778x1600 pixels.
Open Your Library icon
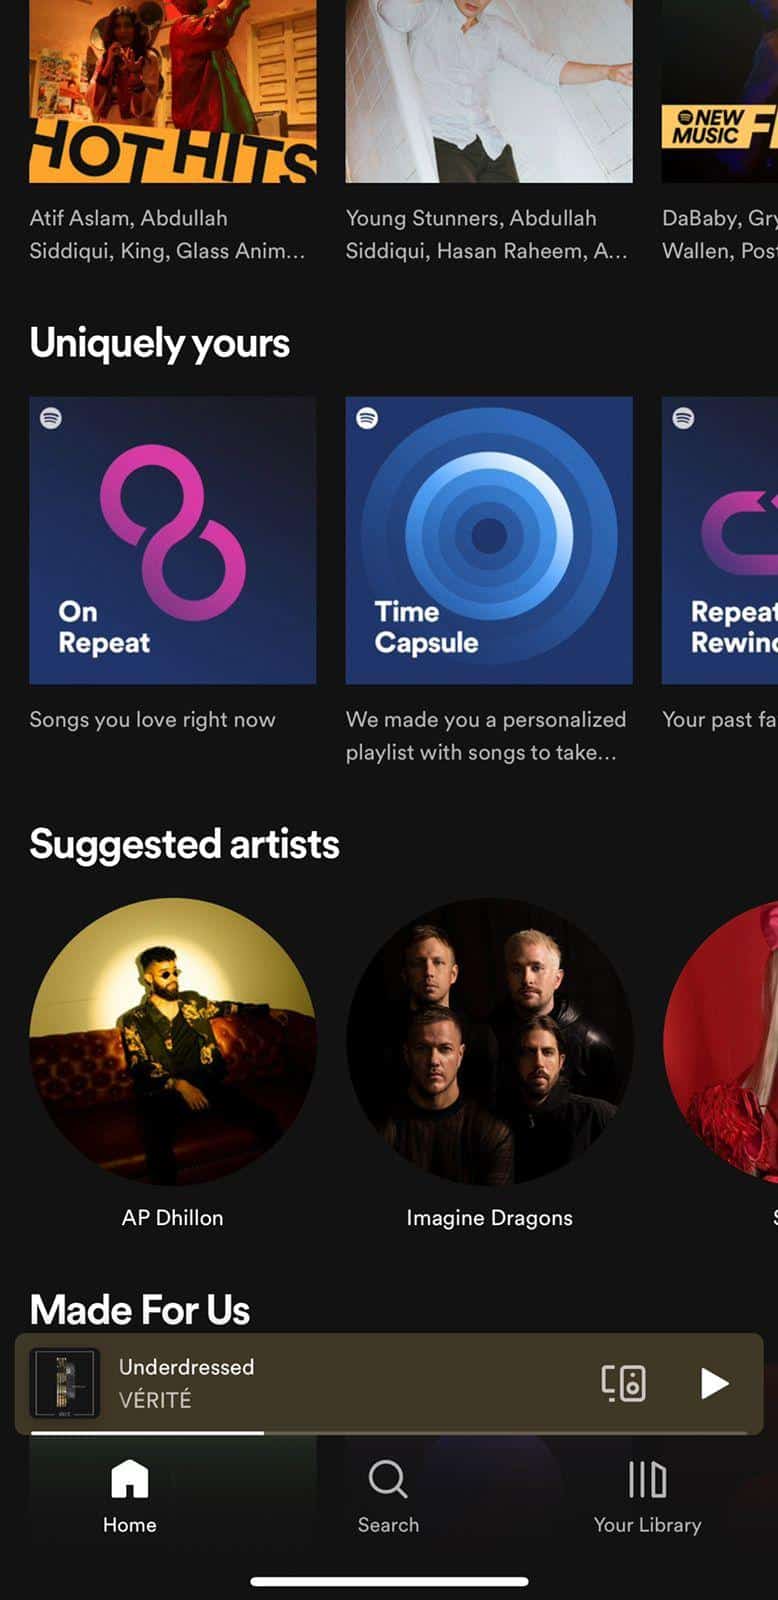click(x=647, y=1479)
